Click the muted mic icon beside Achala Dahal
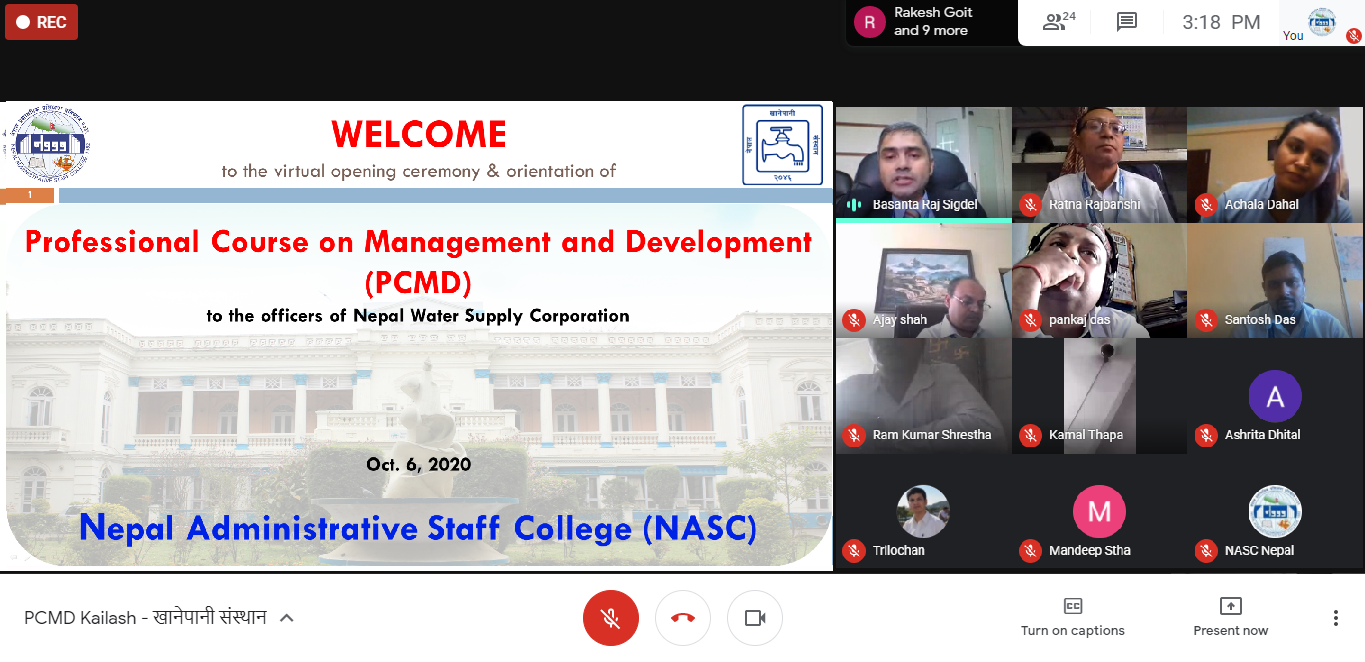1365x662 pixels. click(1206, 205)
